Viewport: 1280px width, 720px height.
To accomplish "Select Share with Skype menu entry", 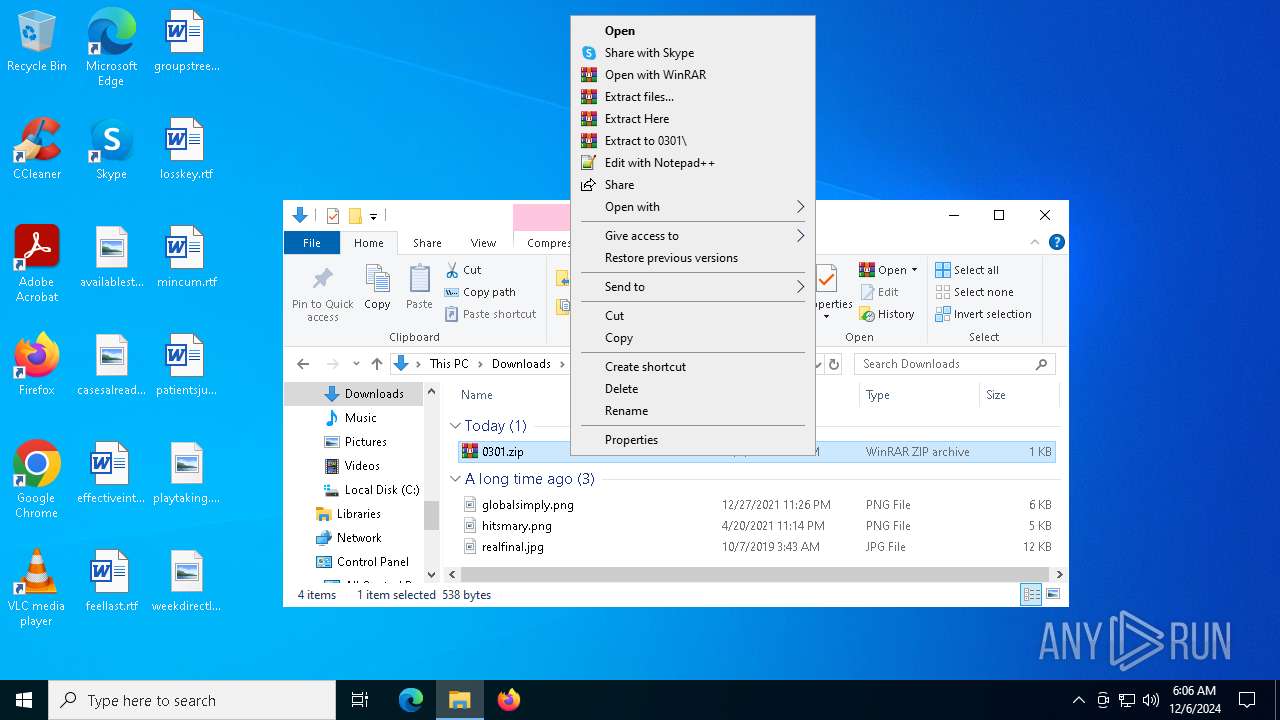I will point(693,53).
